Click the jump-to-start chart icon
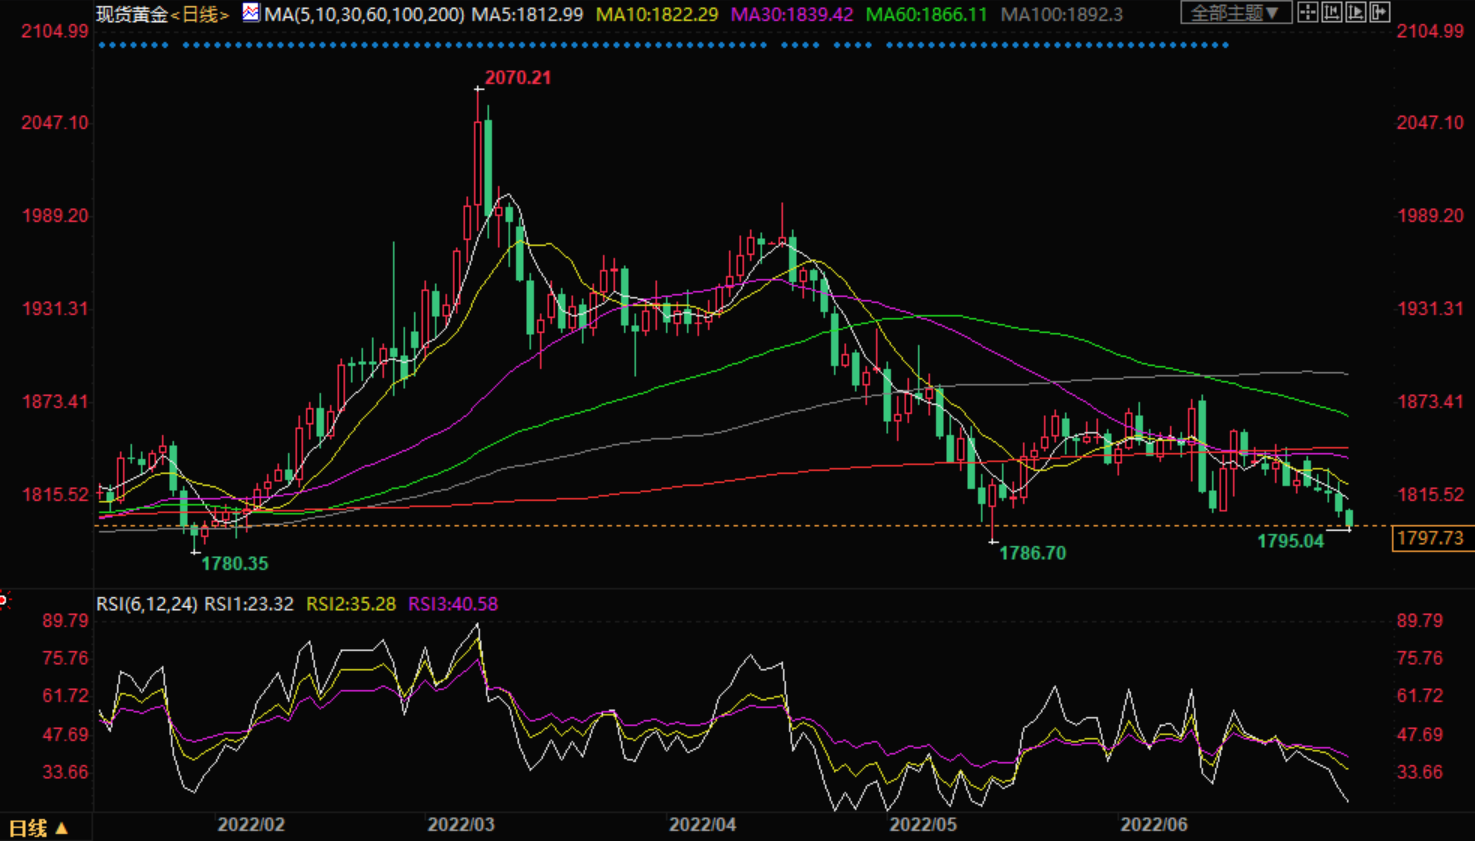This screenshot has height=841, width=1475. 1332,13
